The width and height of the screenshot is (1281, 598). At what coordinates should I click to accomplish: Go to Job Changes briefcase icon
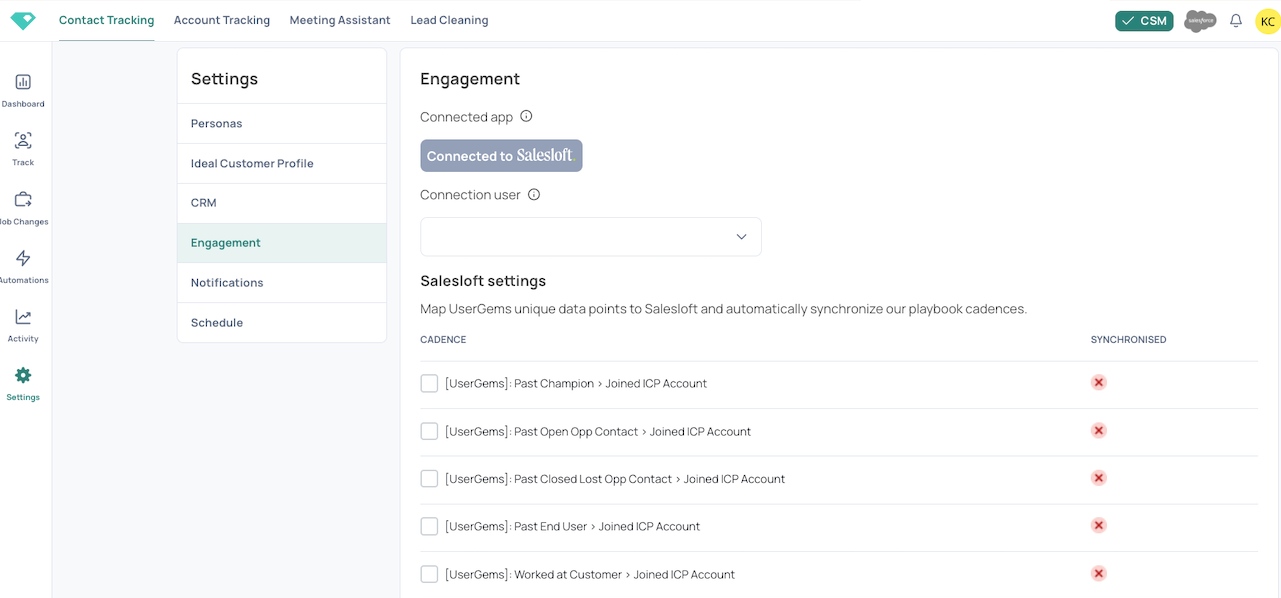(23, 199)
